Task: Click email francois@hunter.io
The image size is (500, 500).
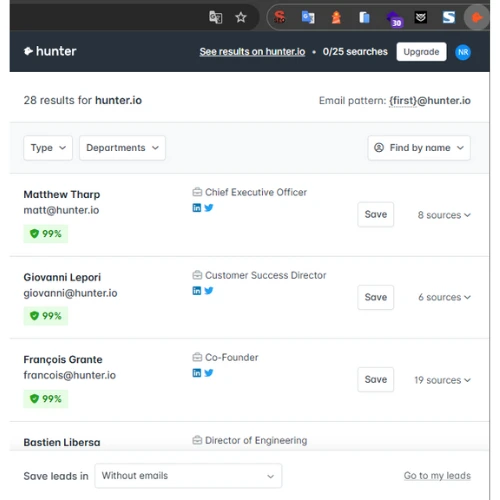Action: click(x=70, y=375)
